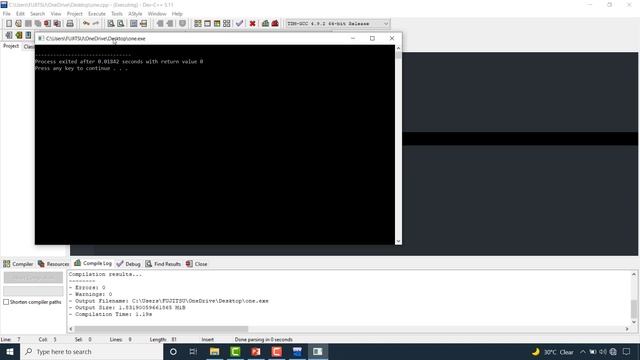640x360 pixels.
Task: Click the Replace toolbar icon
Action: pyautogui.click(x=120, y=24)
